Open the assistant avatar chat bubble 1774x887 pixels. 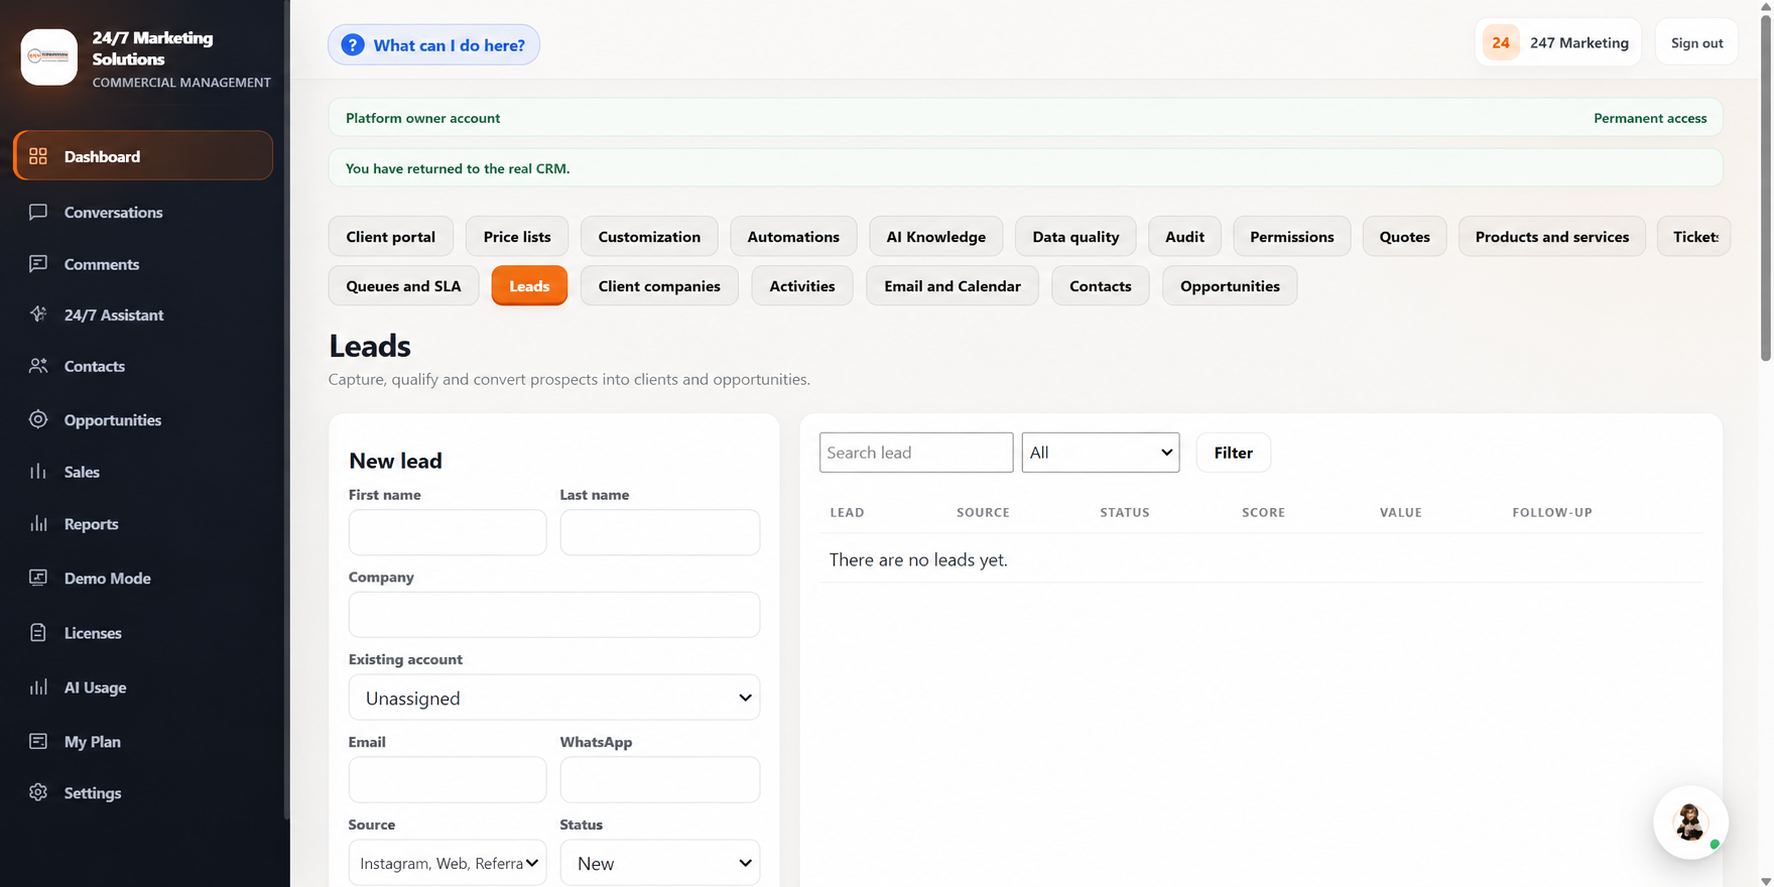[1690, 823]
